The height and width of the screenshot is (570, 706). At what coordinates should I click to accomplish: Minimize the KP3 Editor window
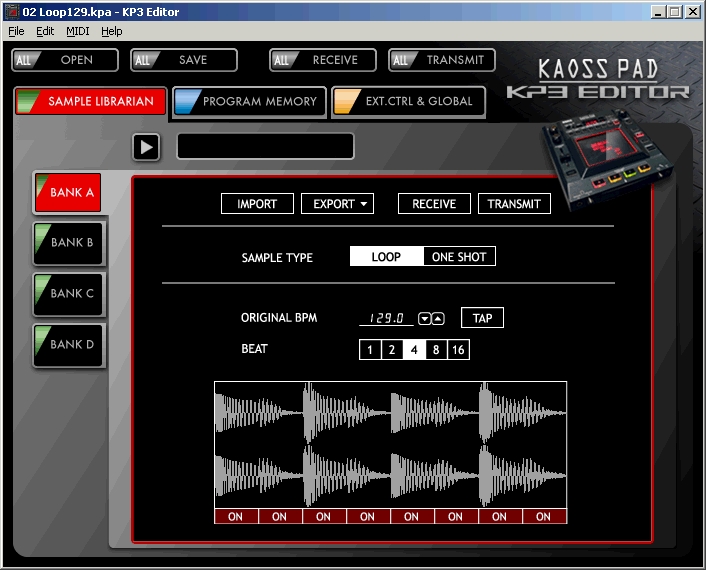click(x=658, y=12)
